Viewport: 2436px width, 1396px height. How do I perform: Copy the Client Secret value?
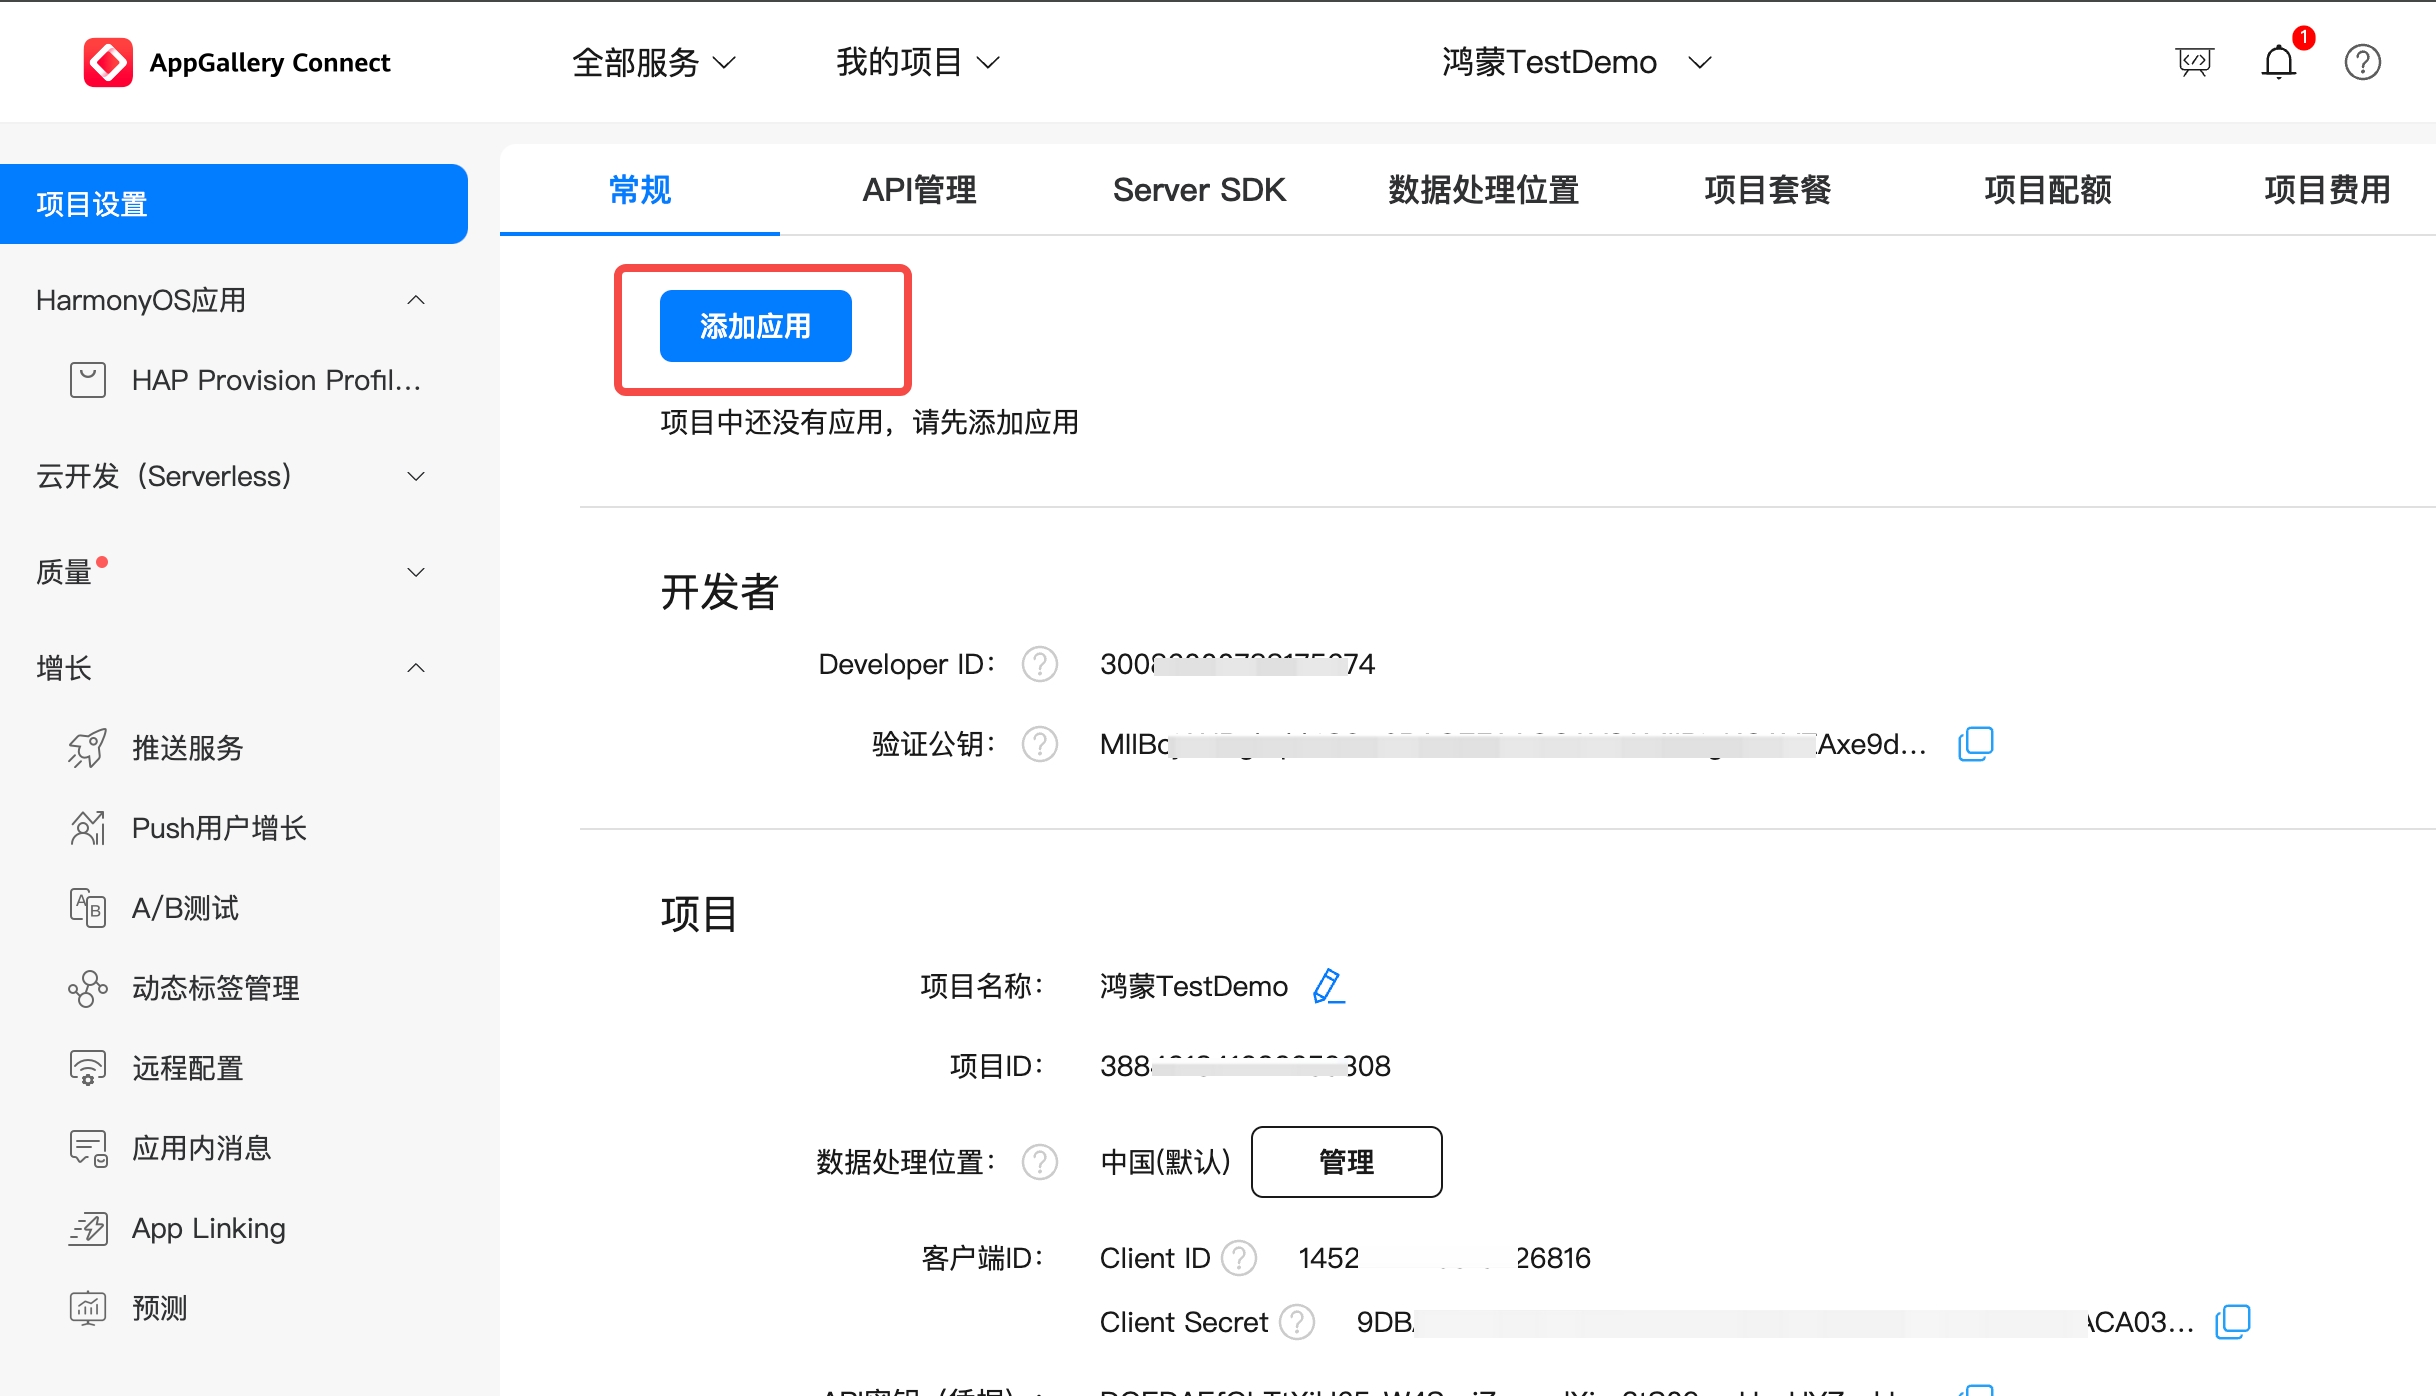point(2233,1322)
